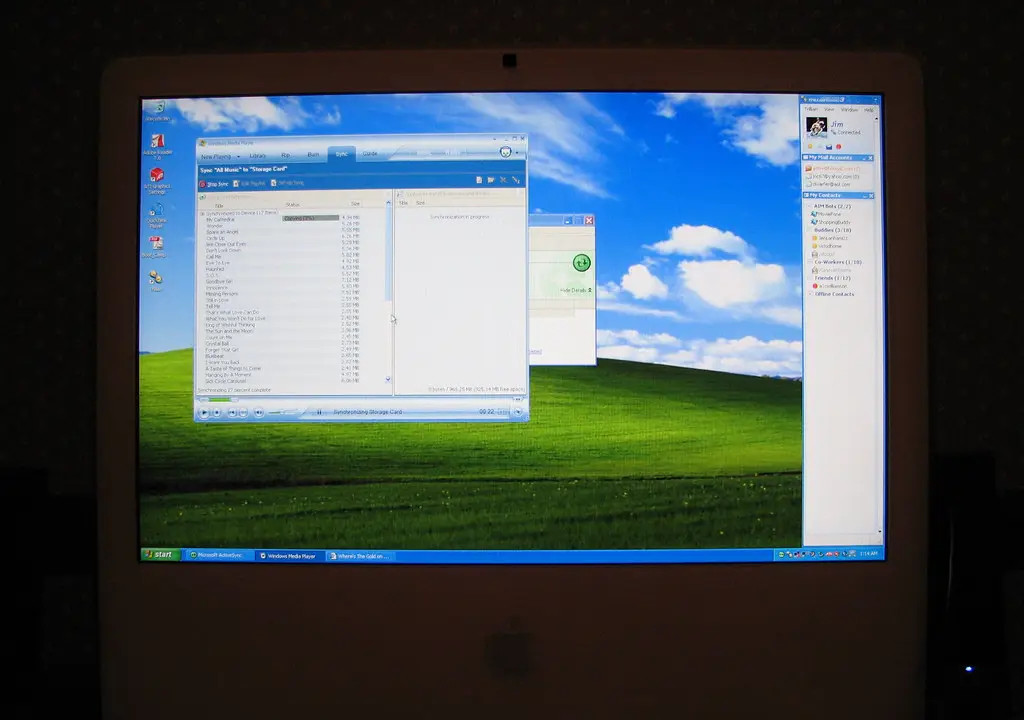Screen dimensions: 1024x720
Task: Open the View menu in Trillian
Action: click(829, 109)
